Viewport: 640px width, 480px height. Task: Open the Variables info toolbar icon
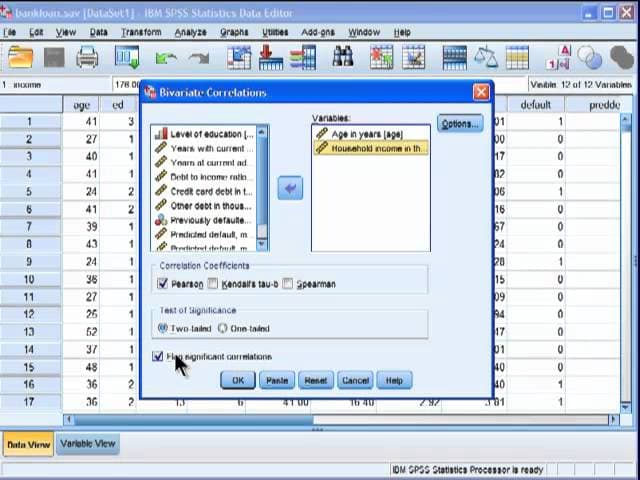coord(303,57)
